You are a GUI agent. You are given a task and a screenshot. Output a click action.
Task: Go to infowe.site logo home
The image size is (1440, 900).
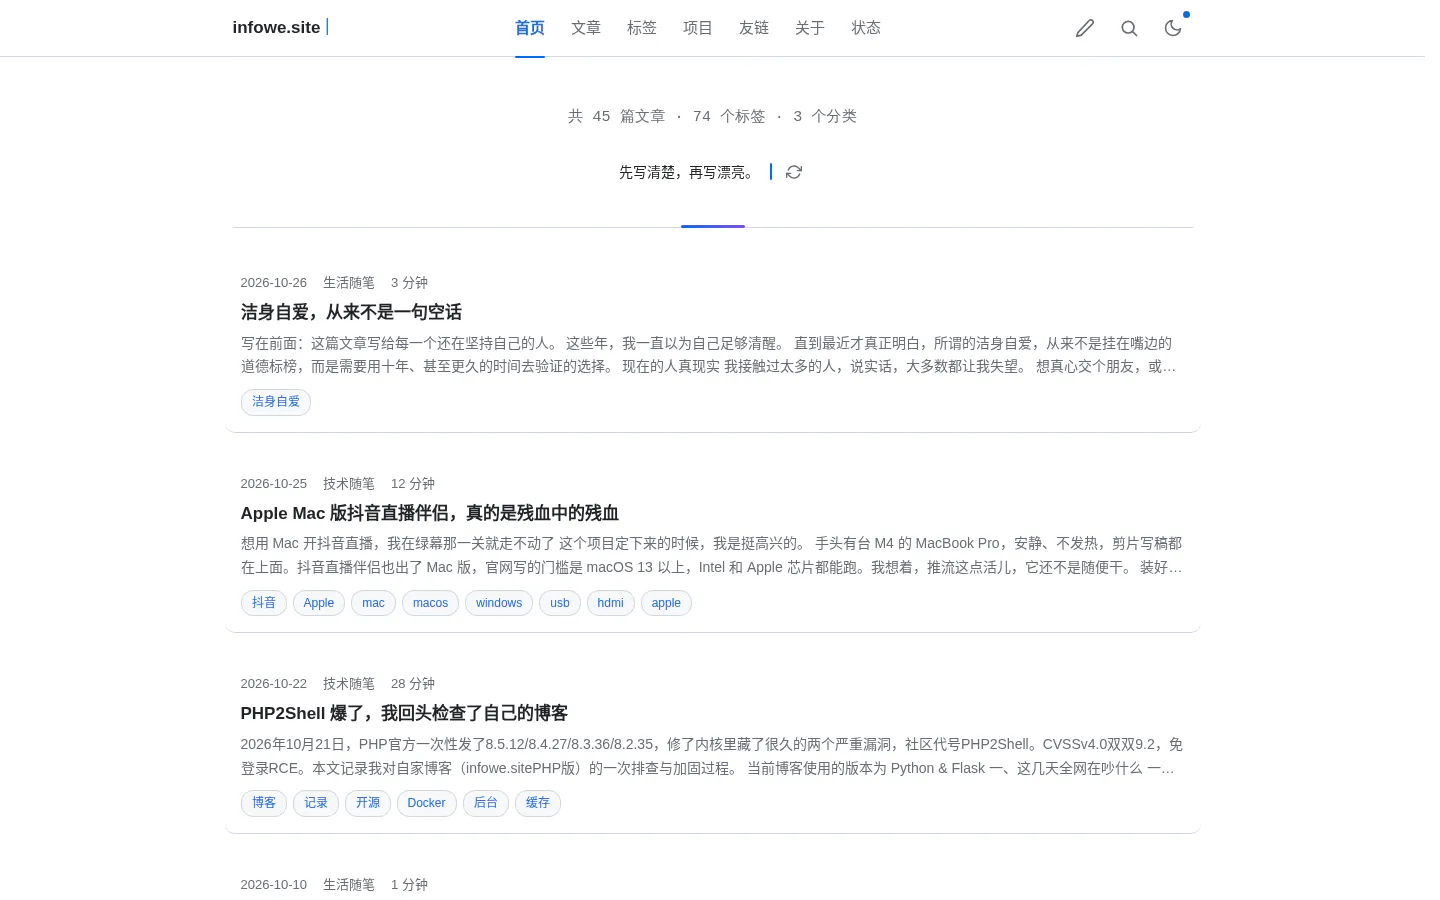pos(277,28)
